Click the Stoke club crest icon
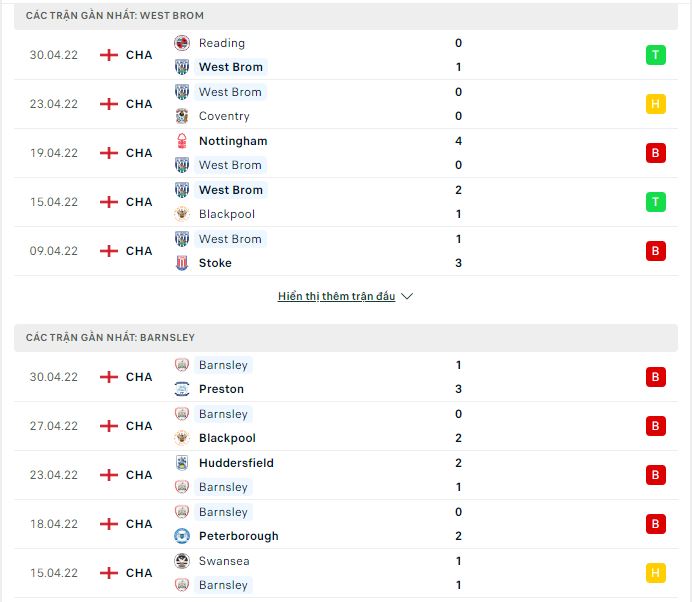Viewport: 692px width, 602px height. click(182, 263)
